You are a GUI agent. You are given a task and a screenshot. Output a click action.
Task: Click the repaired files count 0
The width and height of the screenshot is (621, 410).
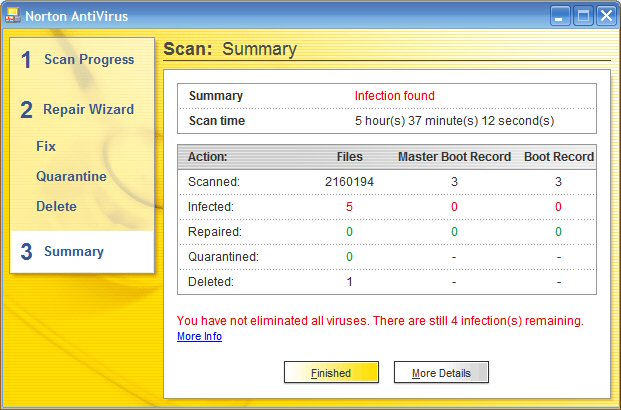pos(349,232)
